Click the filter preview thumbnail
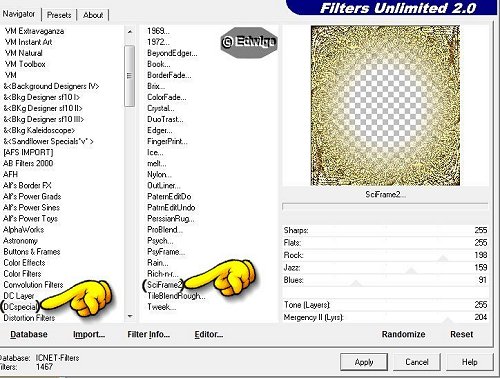 (x=385, y=106)
